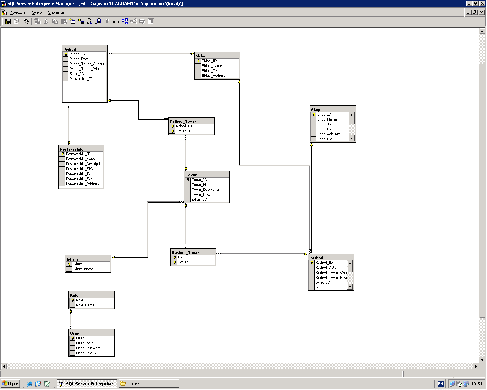Open the second, shortest menu in the menu bar
The width and height of the screenshot is (487, 390).
(37, 13)
